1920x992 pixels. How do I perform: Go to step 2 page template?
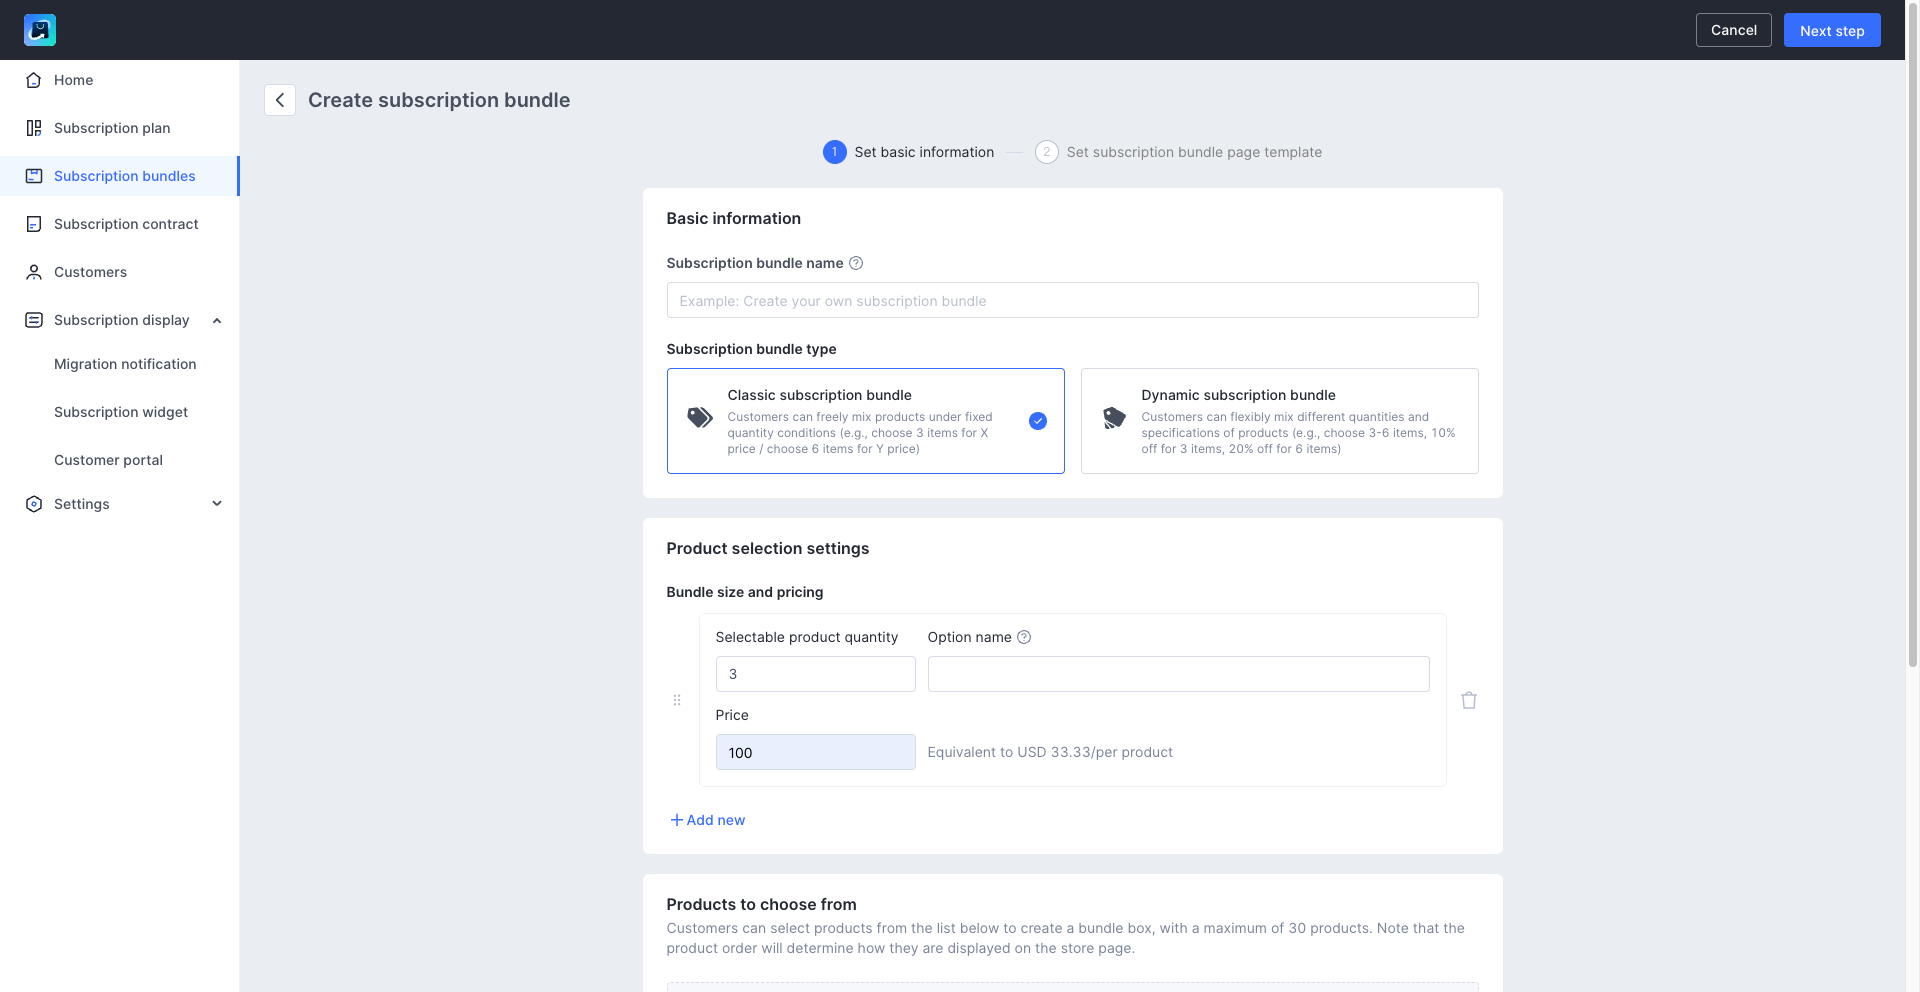coord(1193,152)
